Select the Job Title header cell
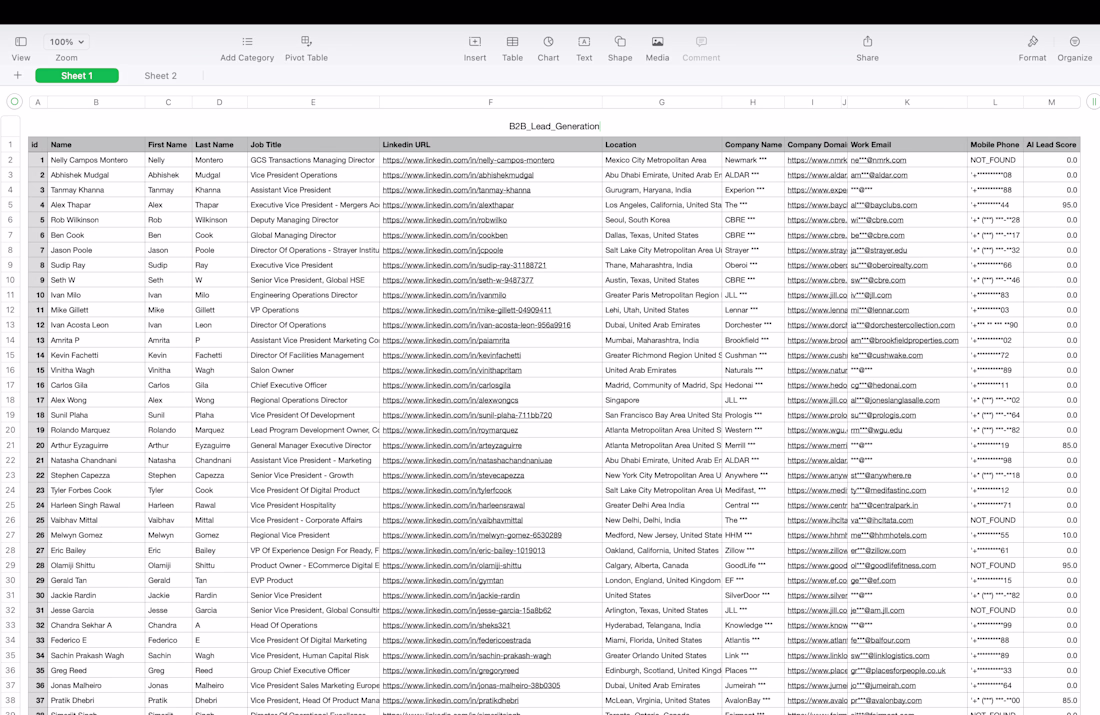The width and height of the screenshot is (1100, 715). click(313, 145)
